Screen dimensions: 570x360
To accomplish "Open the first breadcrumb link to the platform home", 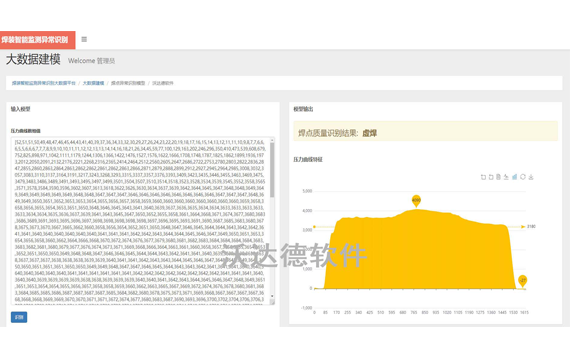I will tap(44, 83).
